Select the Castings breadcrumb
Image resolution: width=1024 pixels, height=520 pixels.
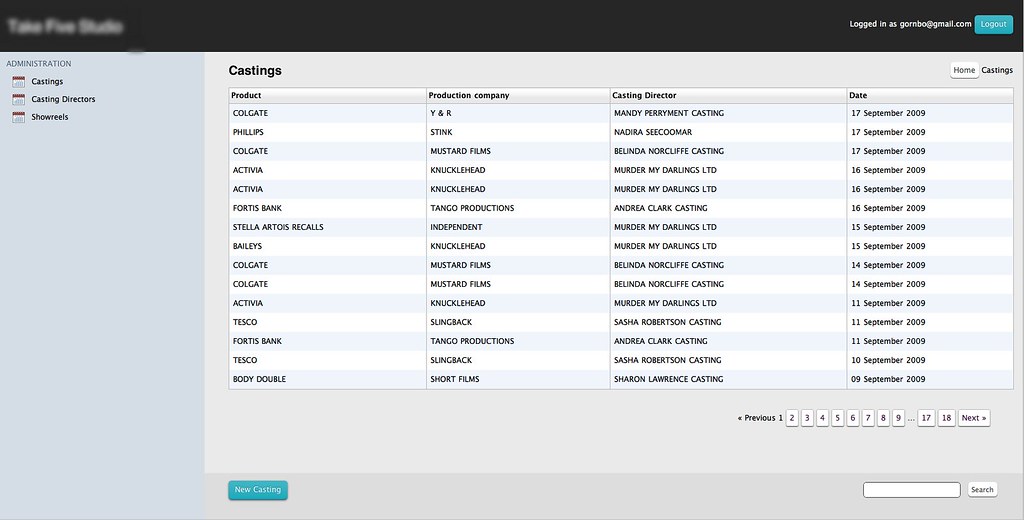997,70
